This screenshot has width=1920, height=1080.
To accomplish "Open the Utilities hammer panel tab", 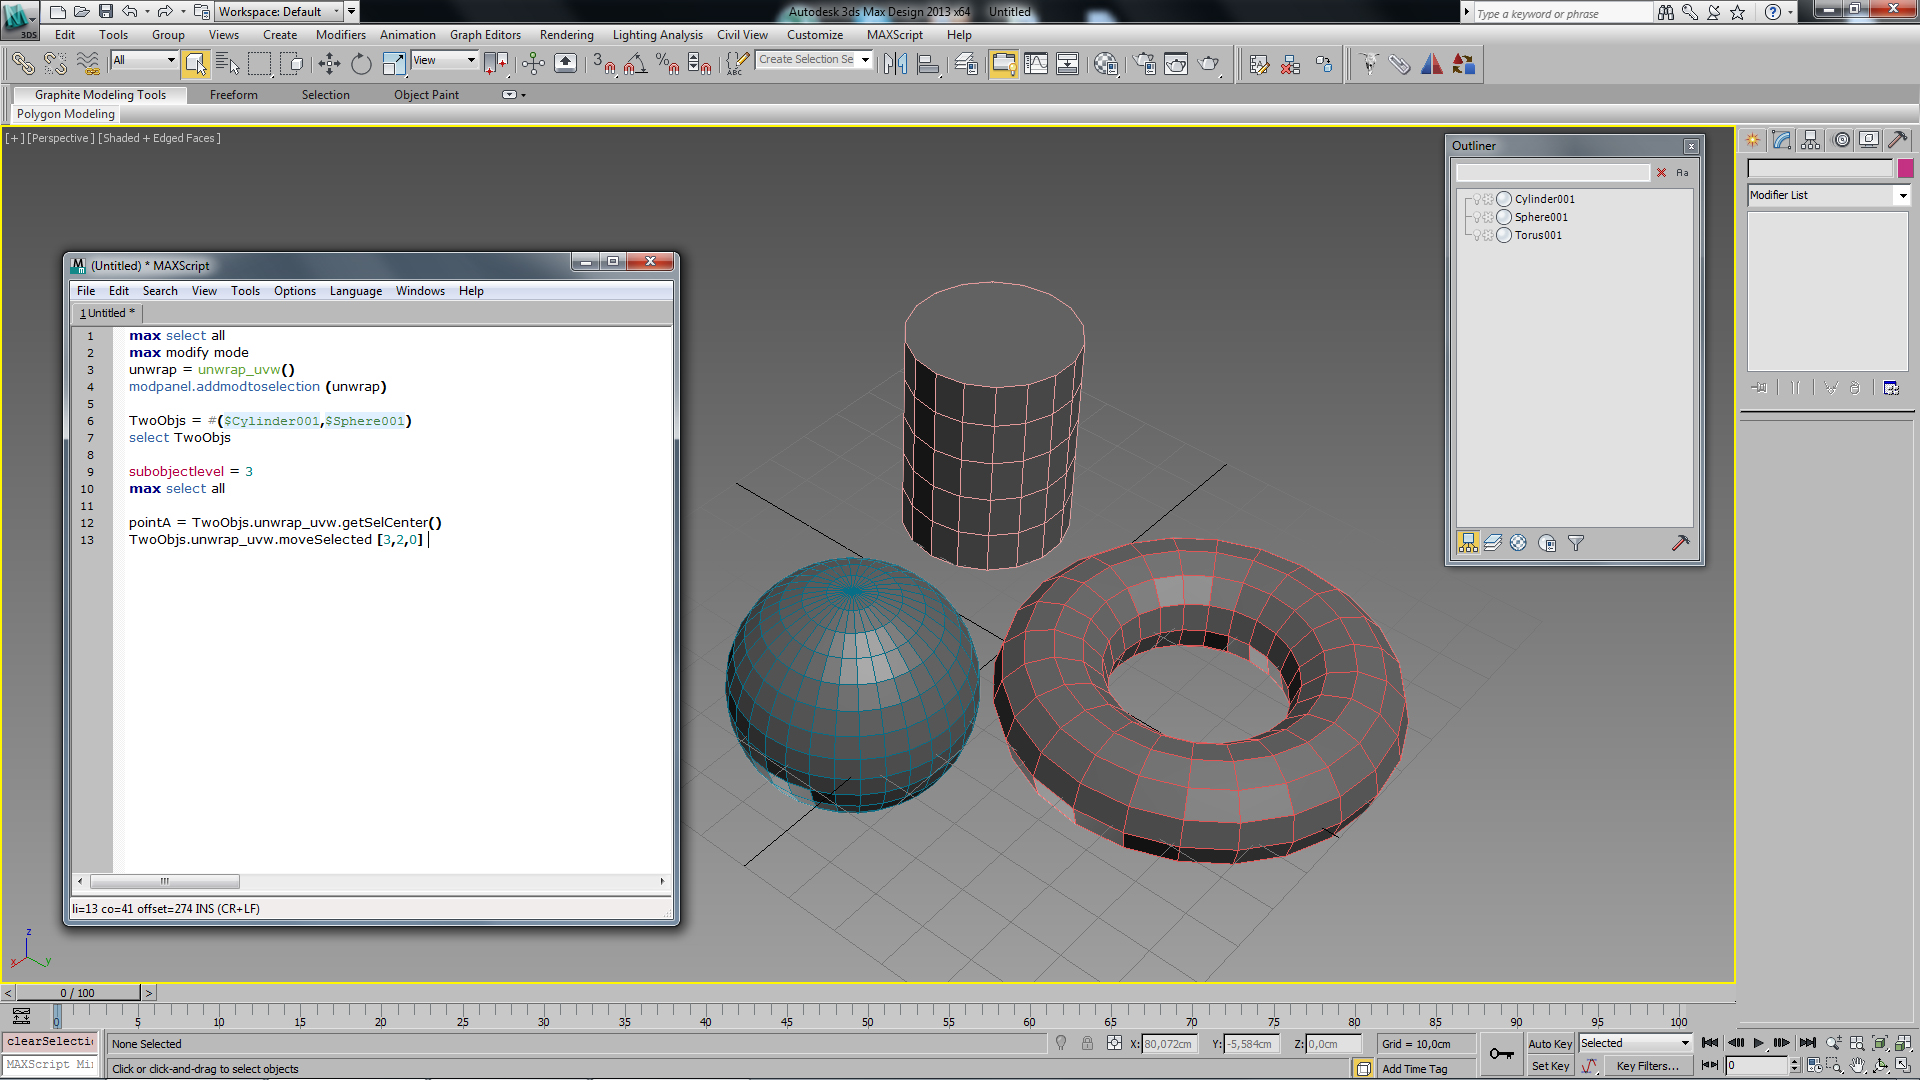I will coord(1897,140).
